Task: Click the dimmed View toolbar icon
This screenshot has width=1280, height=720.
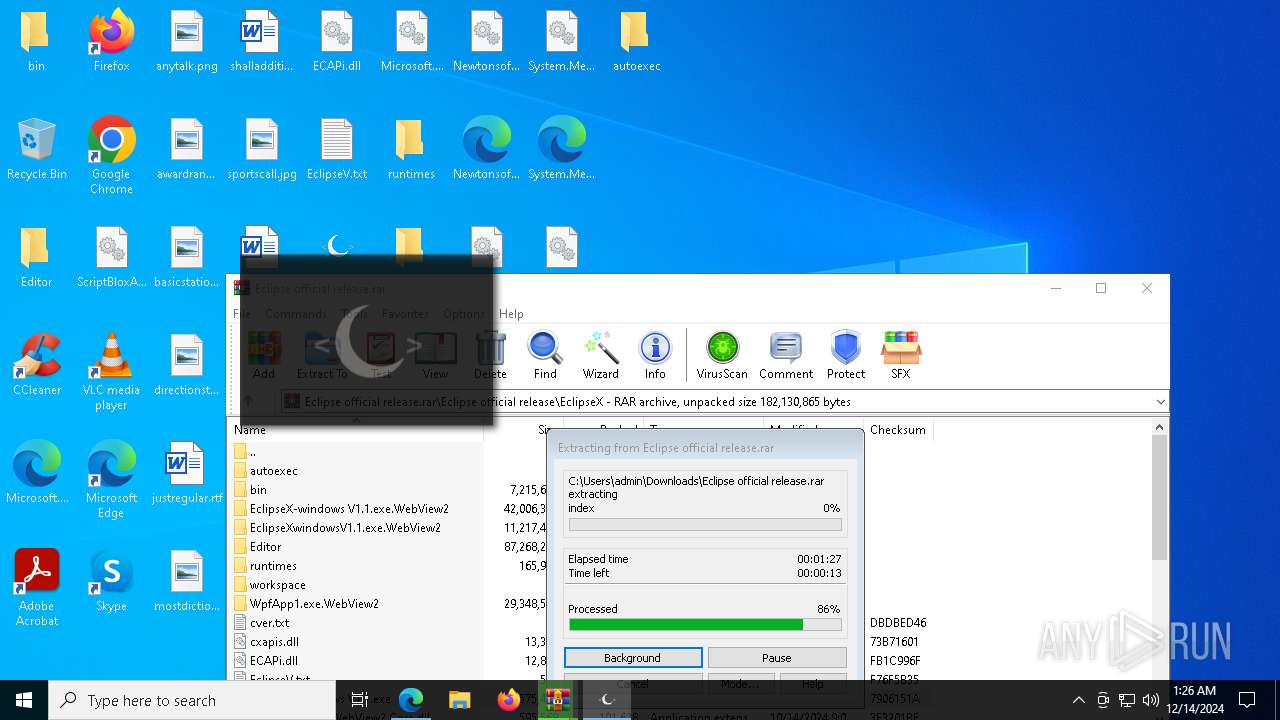Action: (435, 355)
